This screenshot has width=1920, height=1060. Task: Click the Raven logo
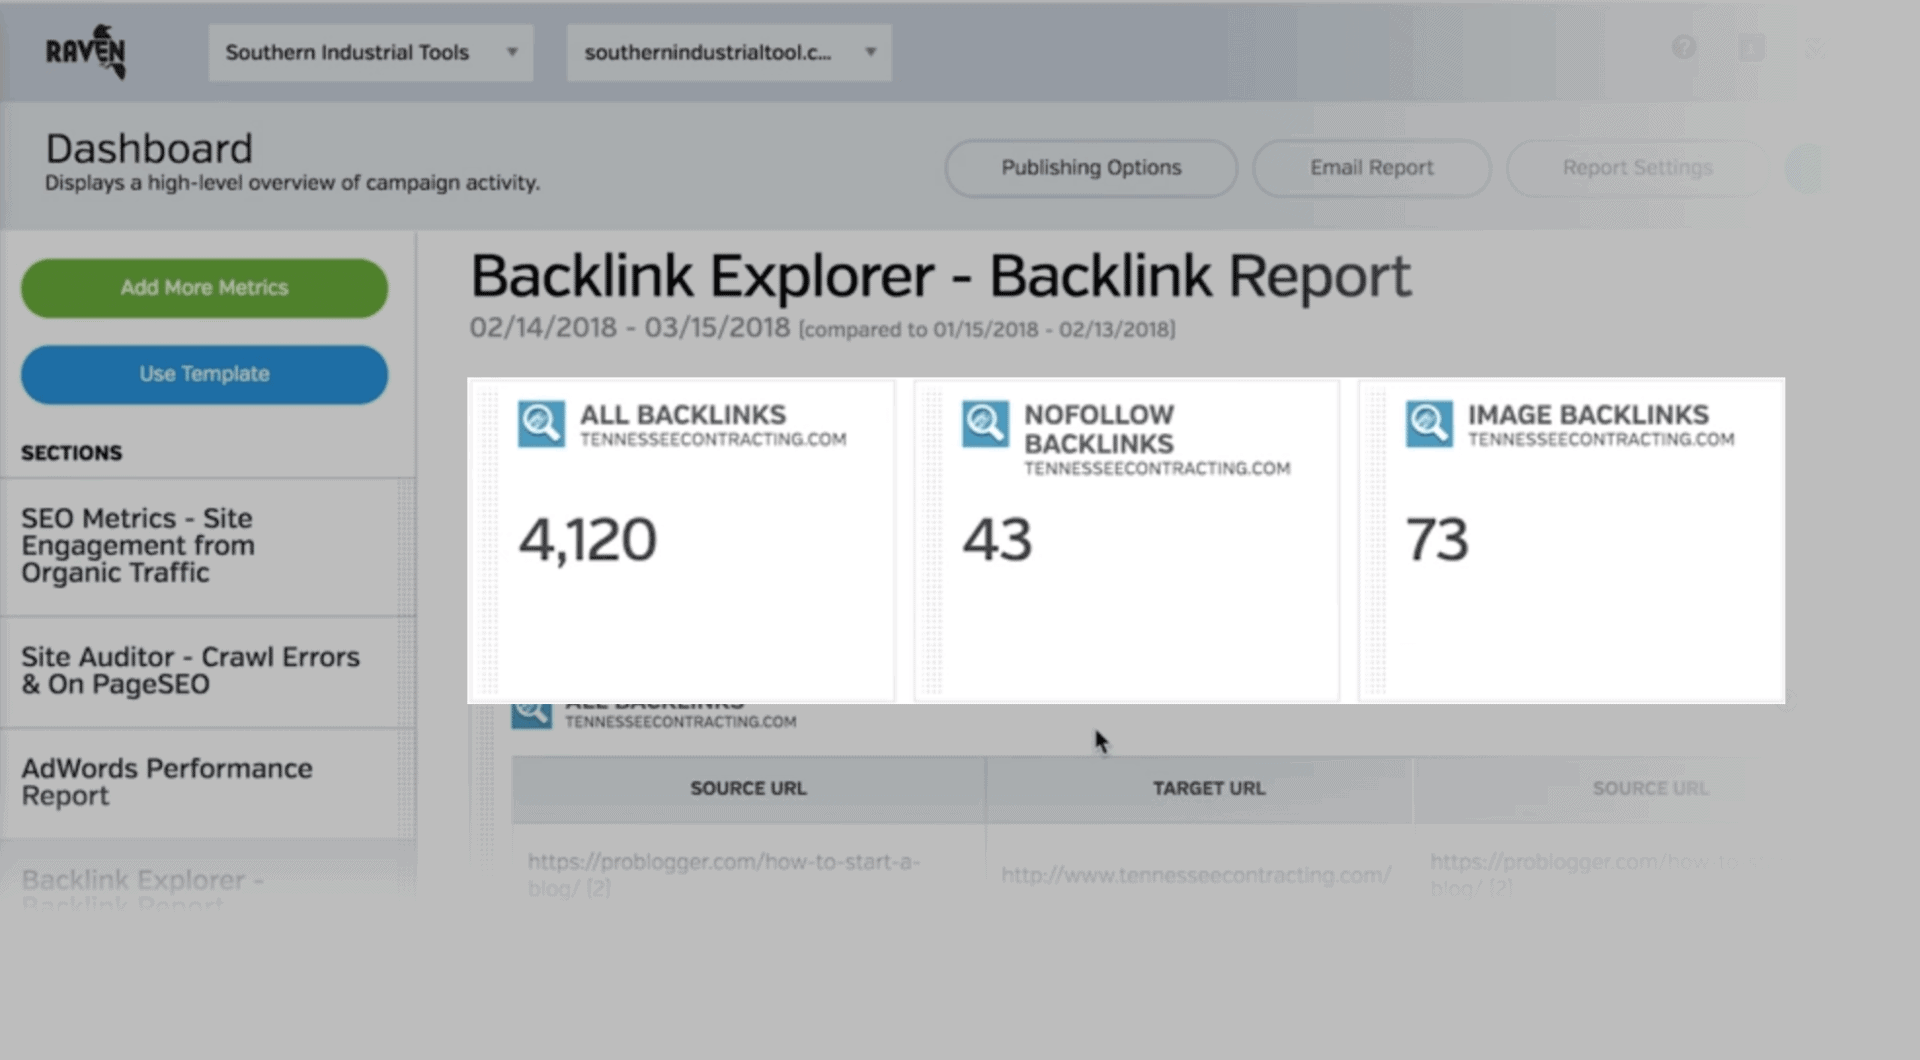tap(86, 52)
